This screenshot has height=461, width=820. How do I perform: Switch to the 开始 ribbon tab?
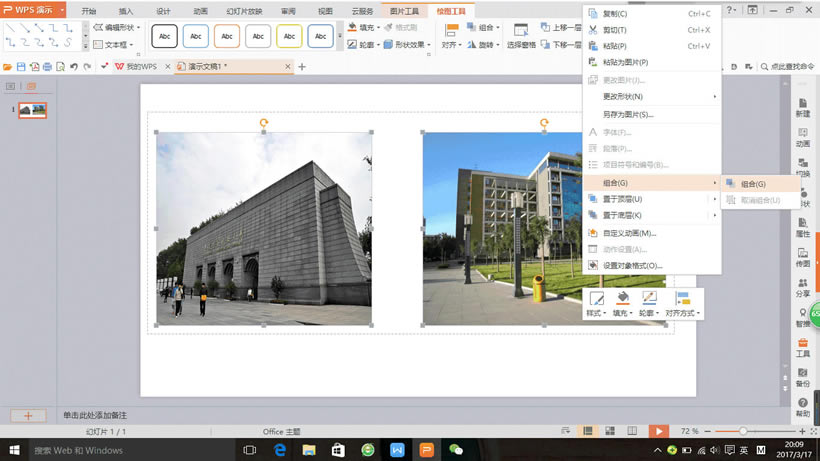[89, 11]
